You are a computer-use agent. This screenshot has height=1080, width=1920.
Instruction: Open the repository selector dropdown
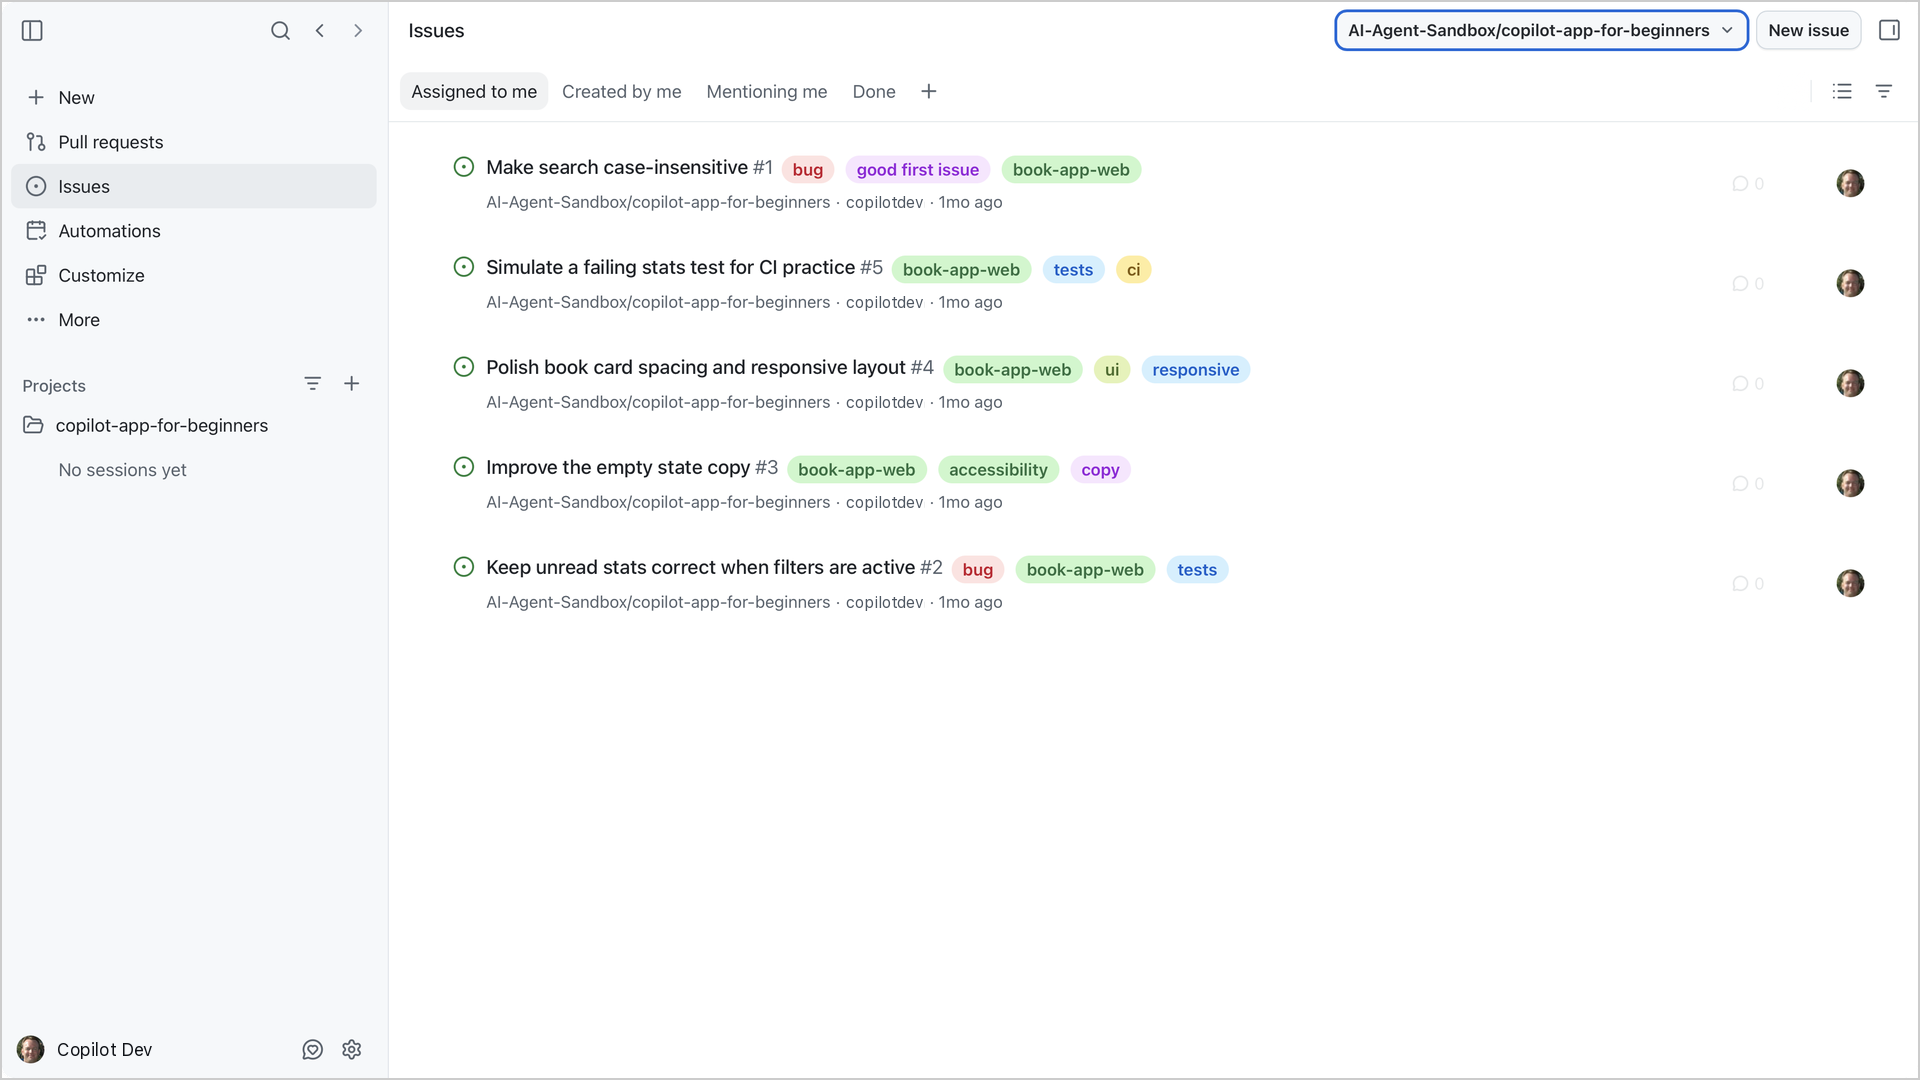tap(1541, 31)
